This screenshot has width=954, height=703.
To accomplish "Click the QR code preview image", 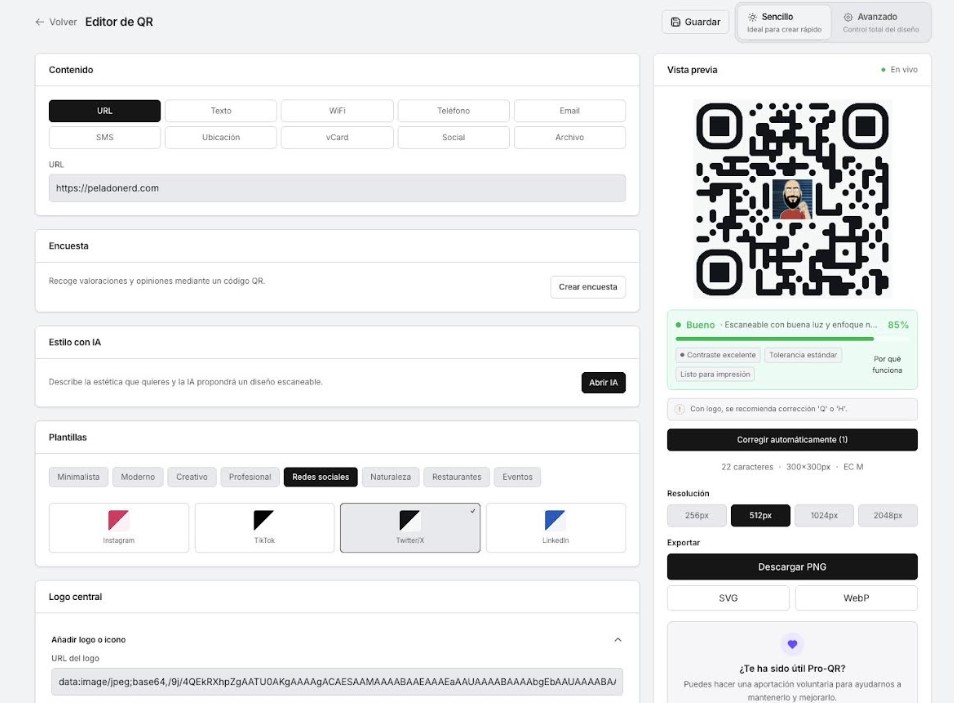I will point(792,198).
